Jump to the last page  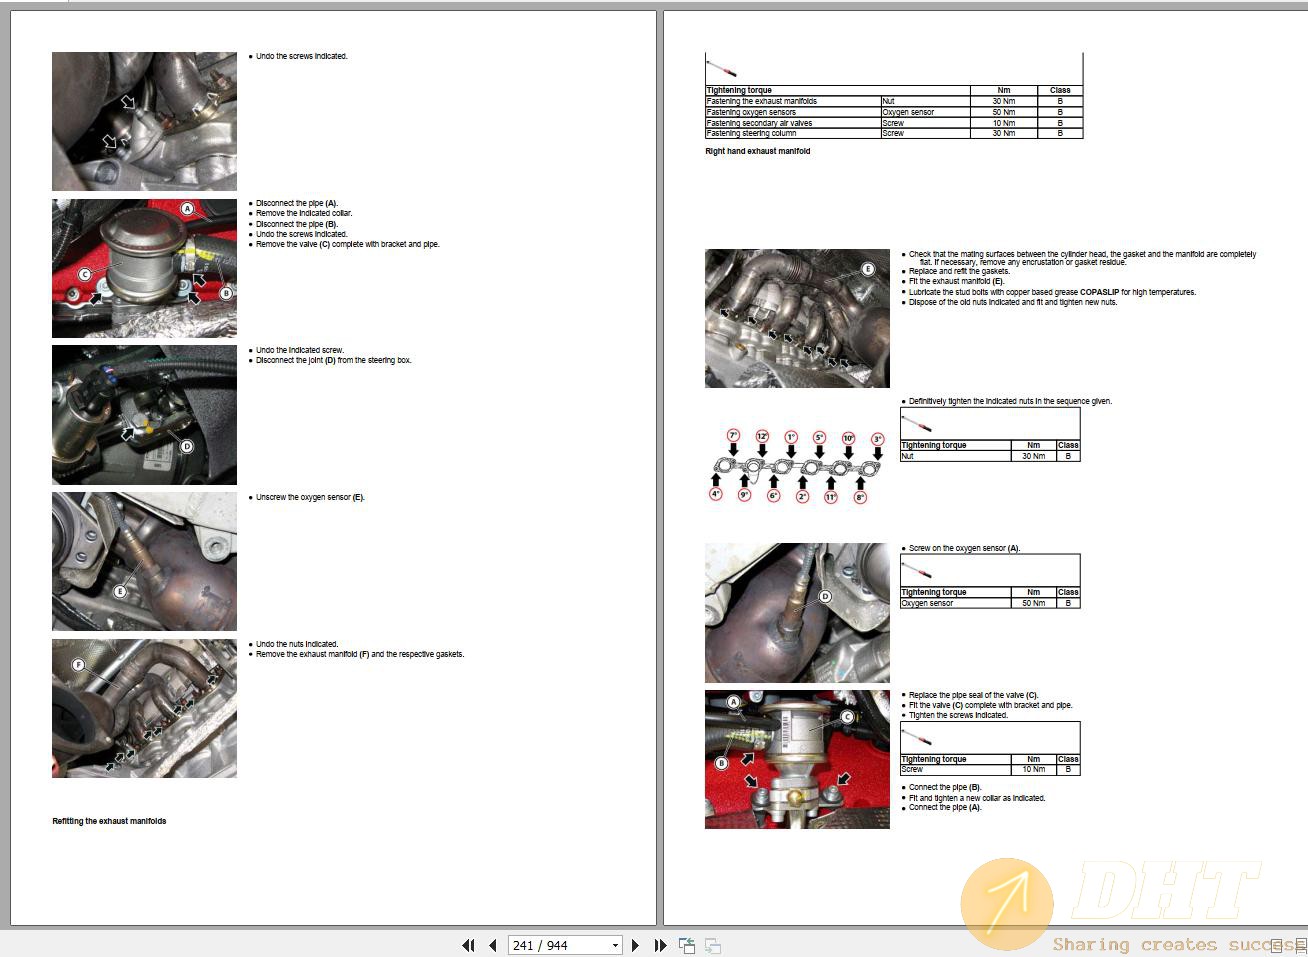pyautogui.click(x=660, y=945)
